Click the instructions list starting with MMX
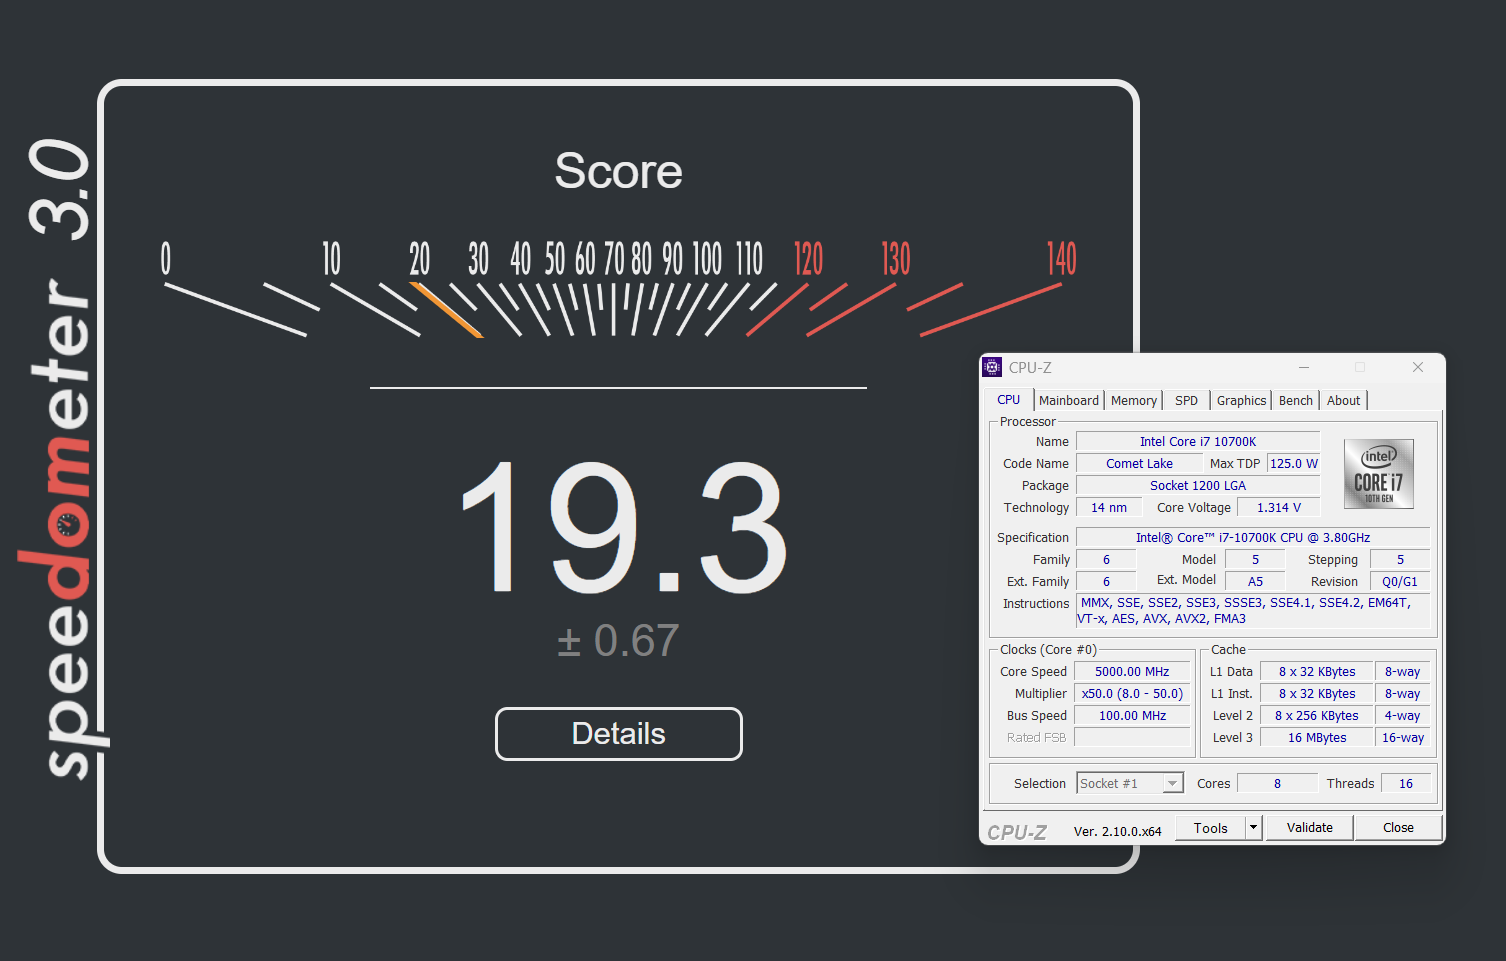1506x961 pixels. point(1253,610)
